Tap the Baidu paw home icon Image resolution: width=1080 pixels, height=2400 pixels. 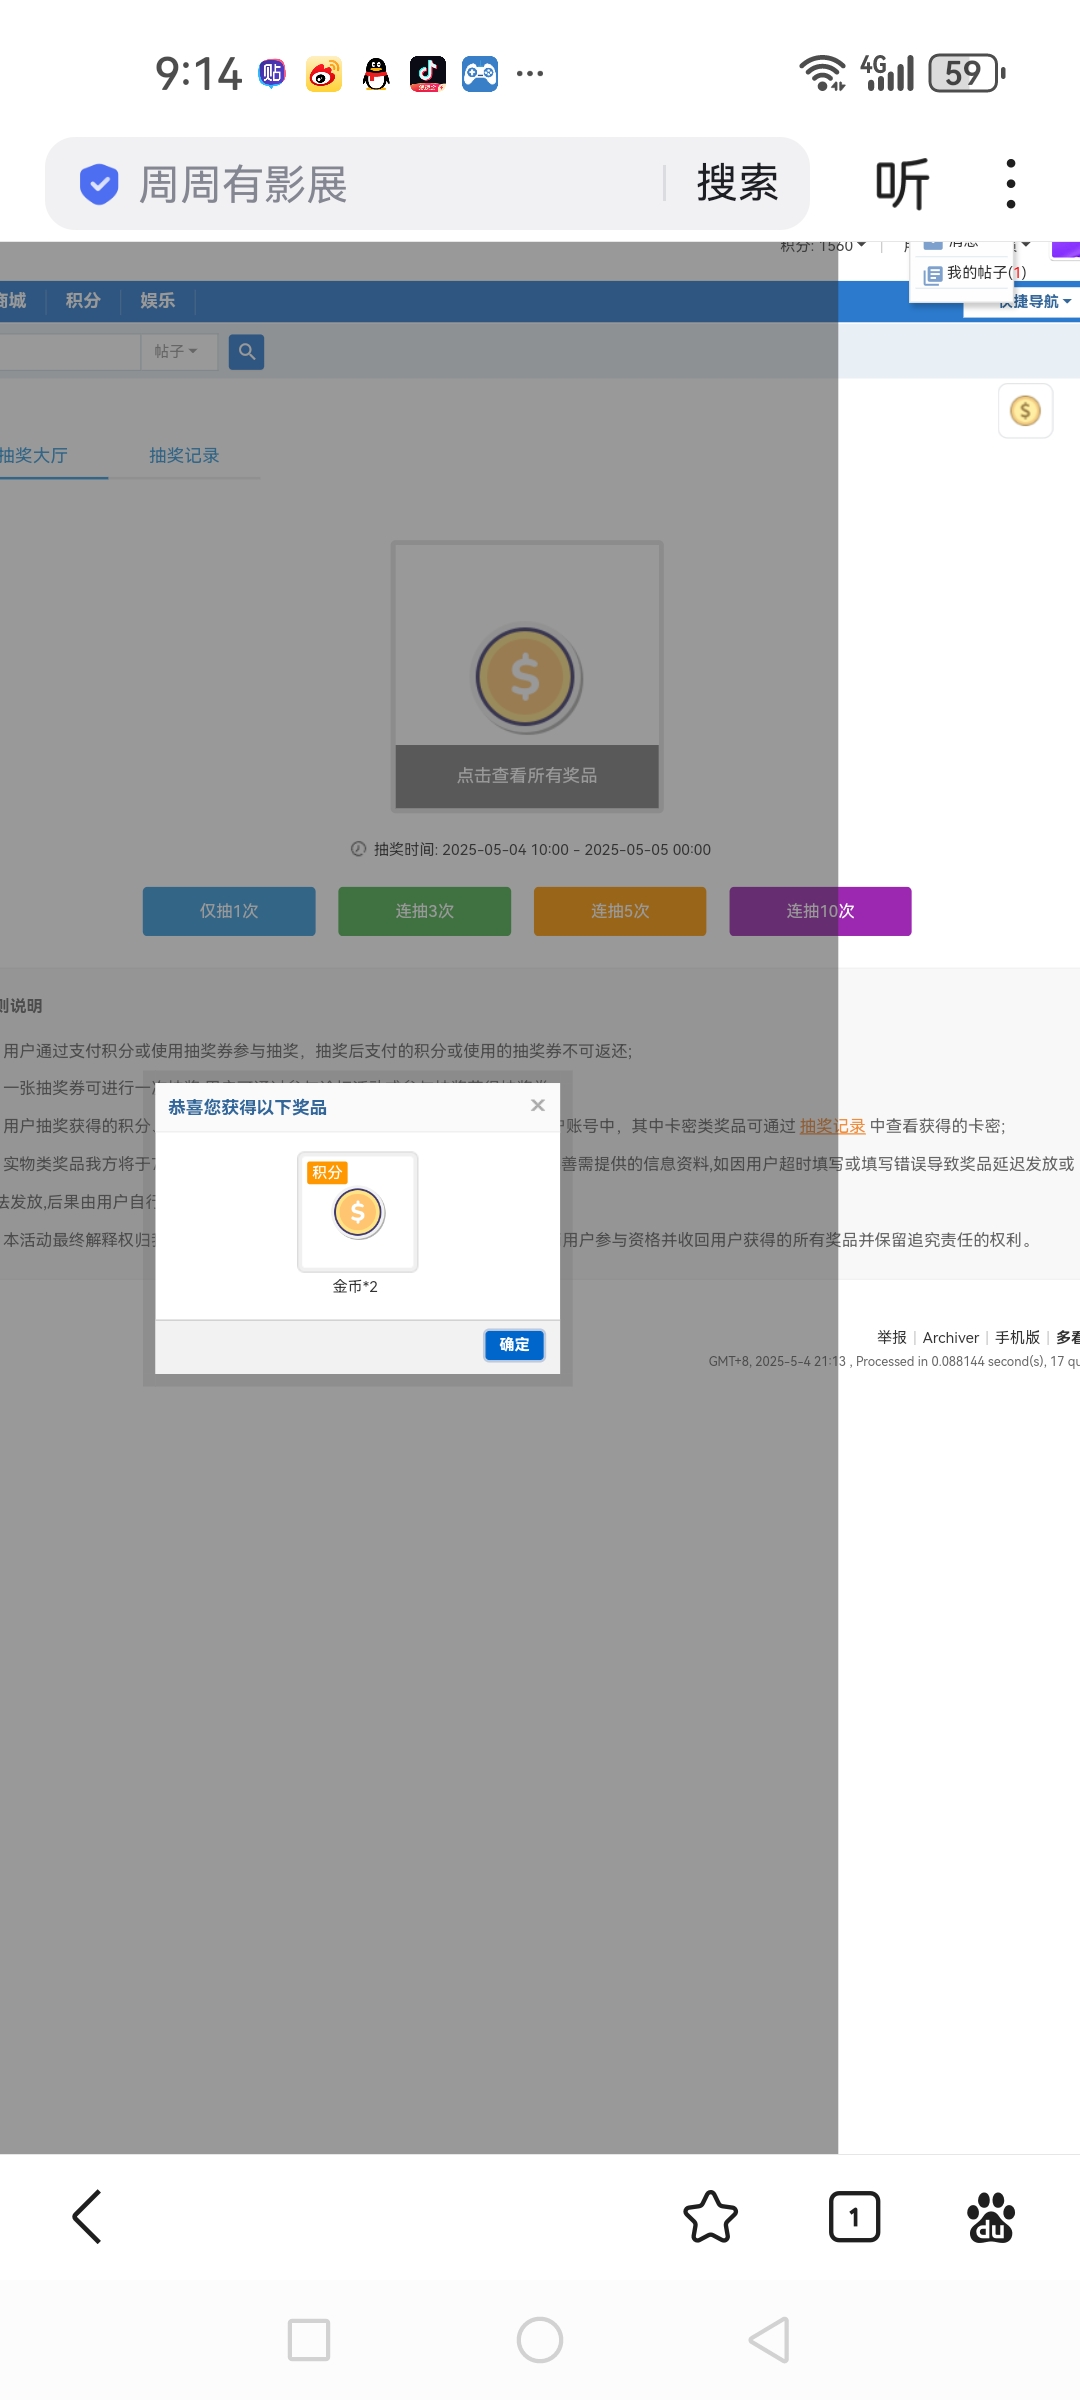coord(991,2217)
